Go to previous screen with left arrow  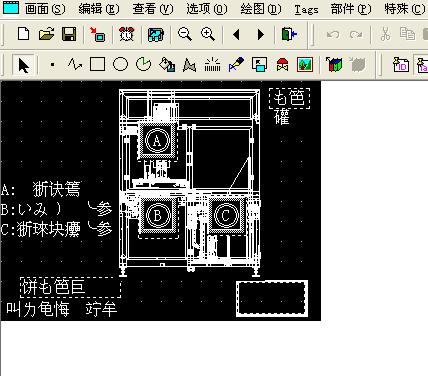point(236,34)
